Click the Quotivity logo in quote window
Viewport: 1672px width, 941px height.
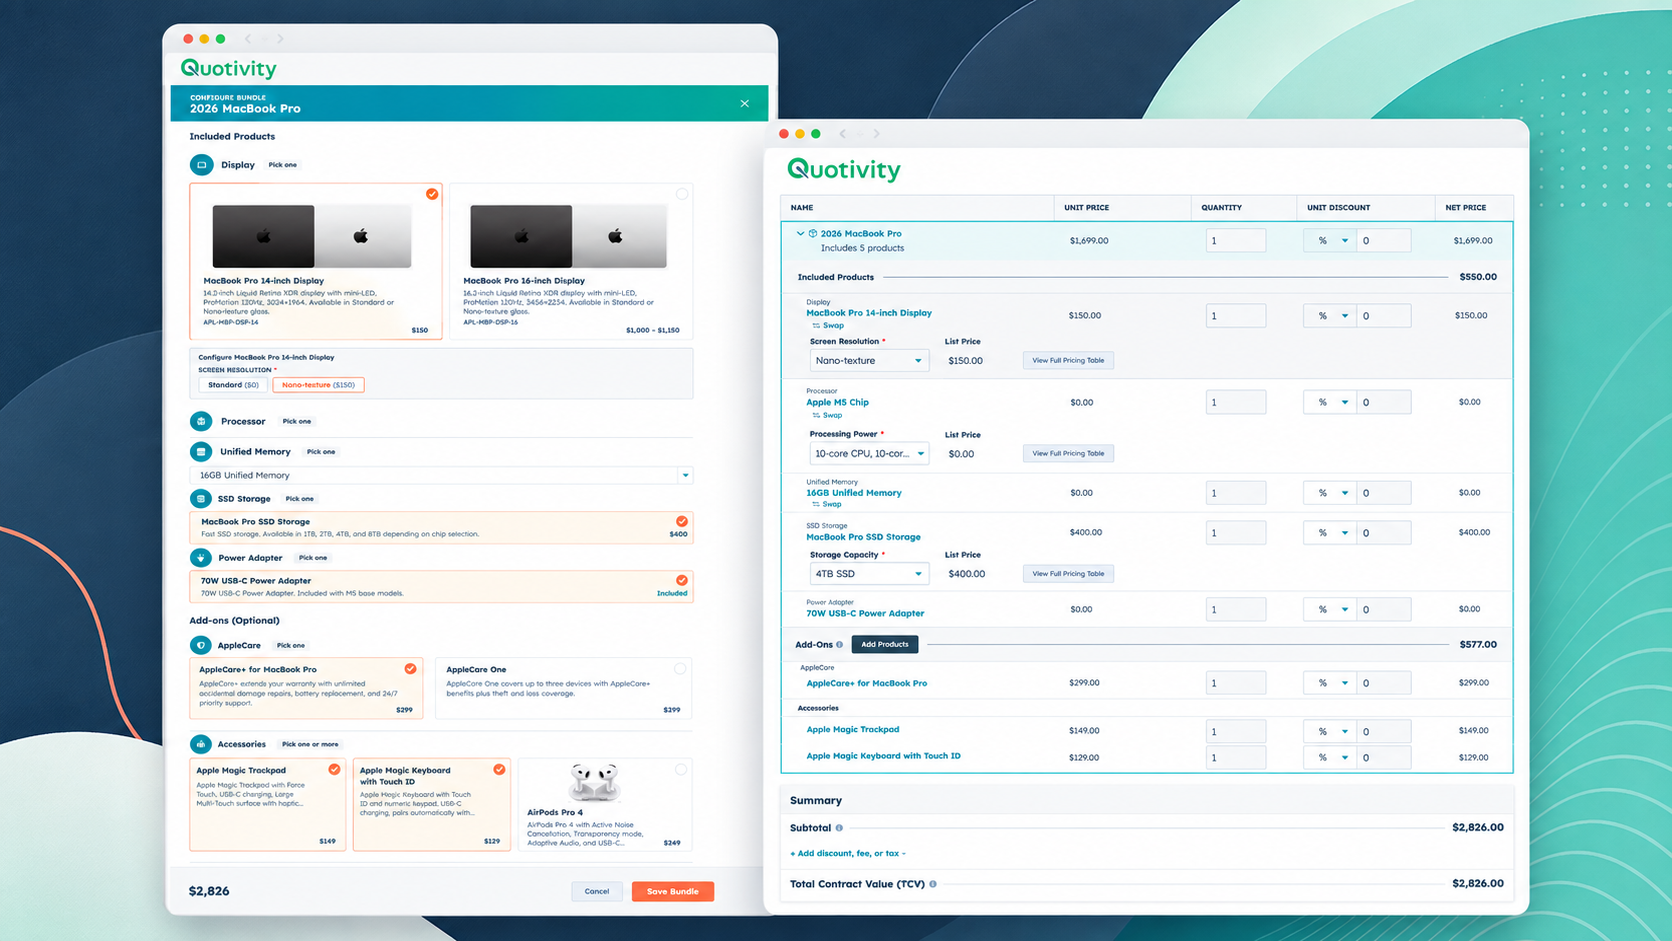pyautogui.click(x=844, y=170)
